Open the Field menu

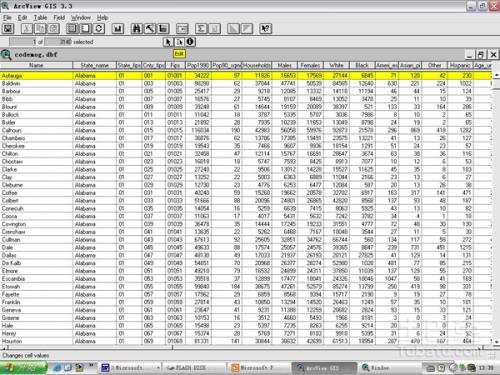coord(59,18)
